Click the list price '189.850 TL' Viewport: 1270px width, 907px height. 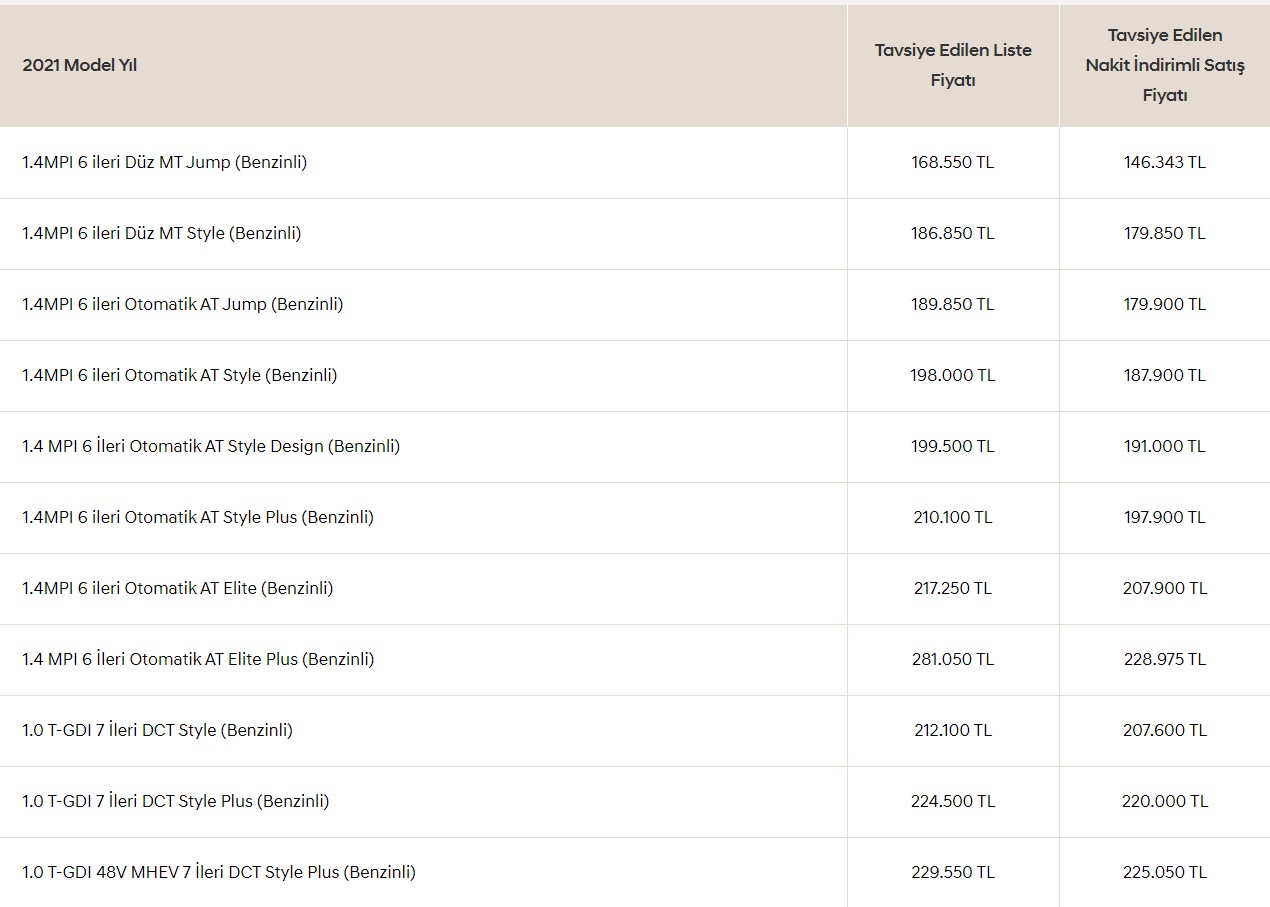953,304
